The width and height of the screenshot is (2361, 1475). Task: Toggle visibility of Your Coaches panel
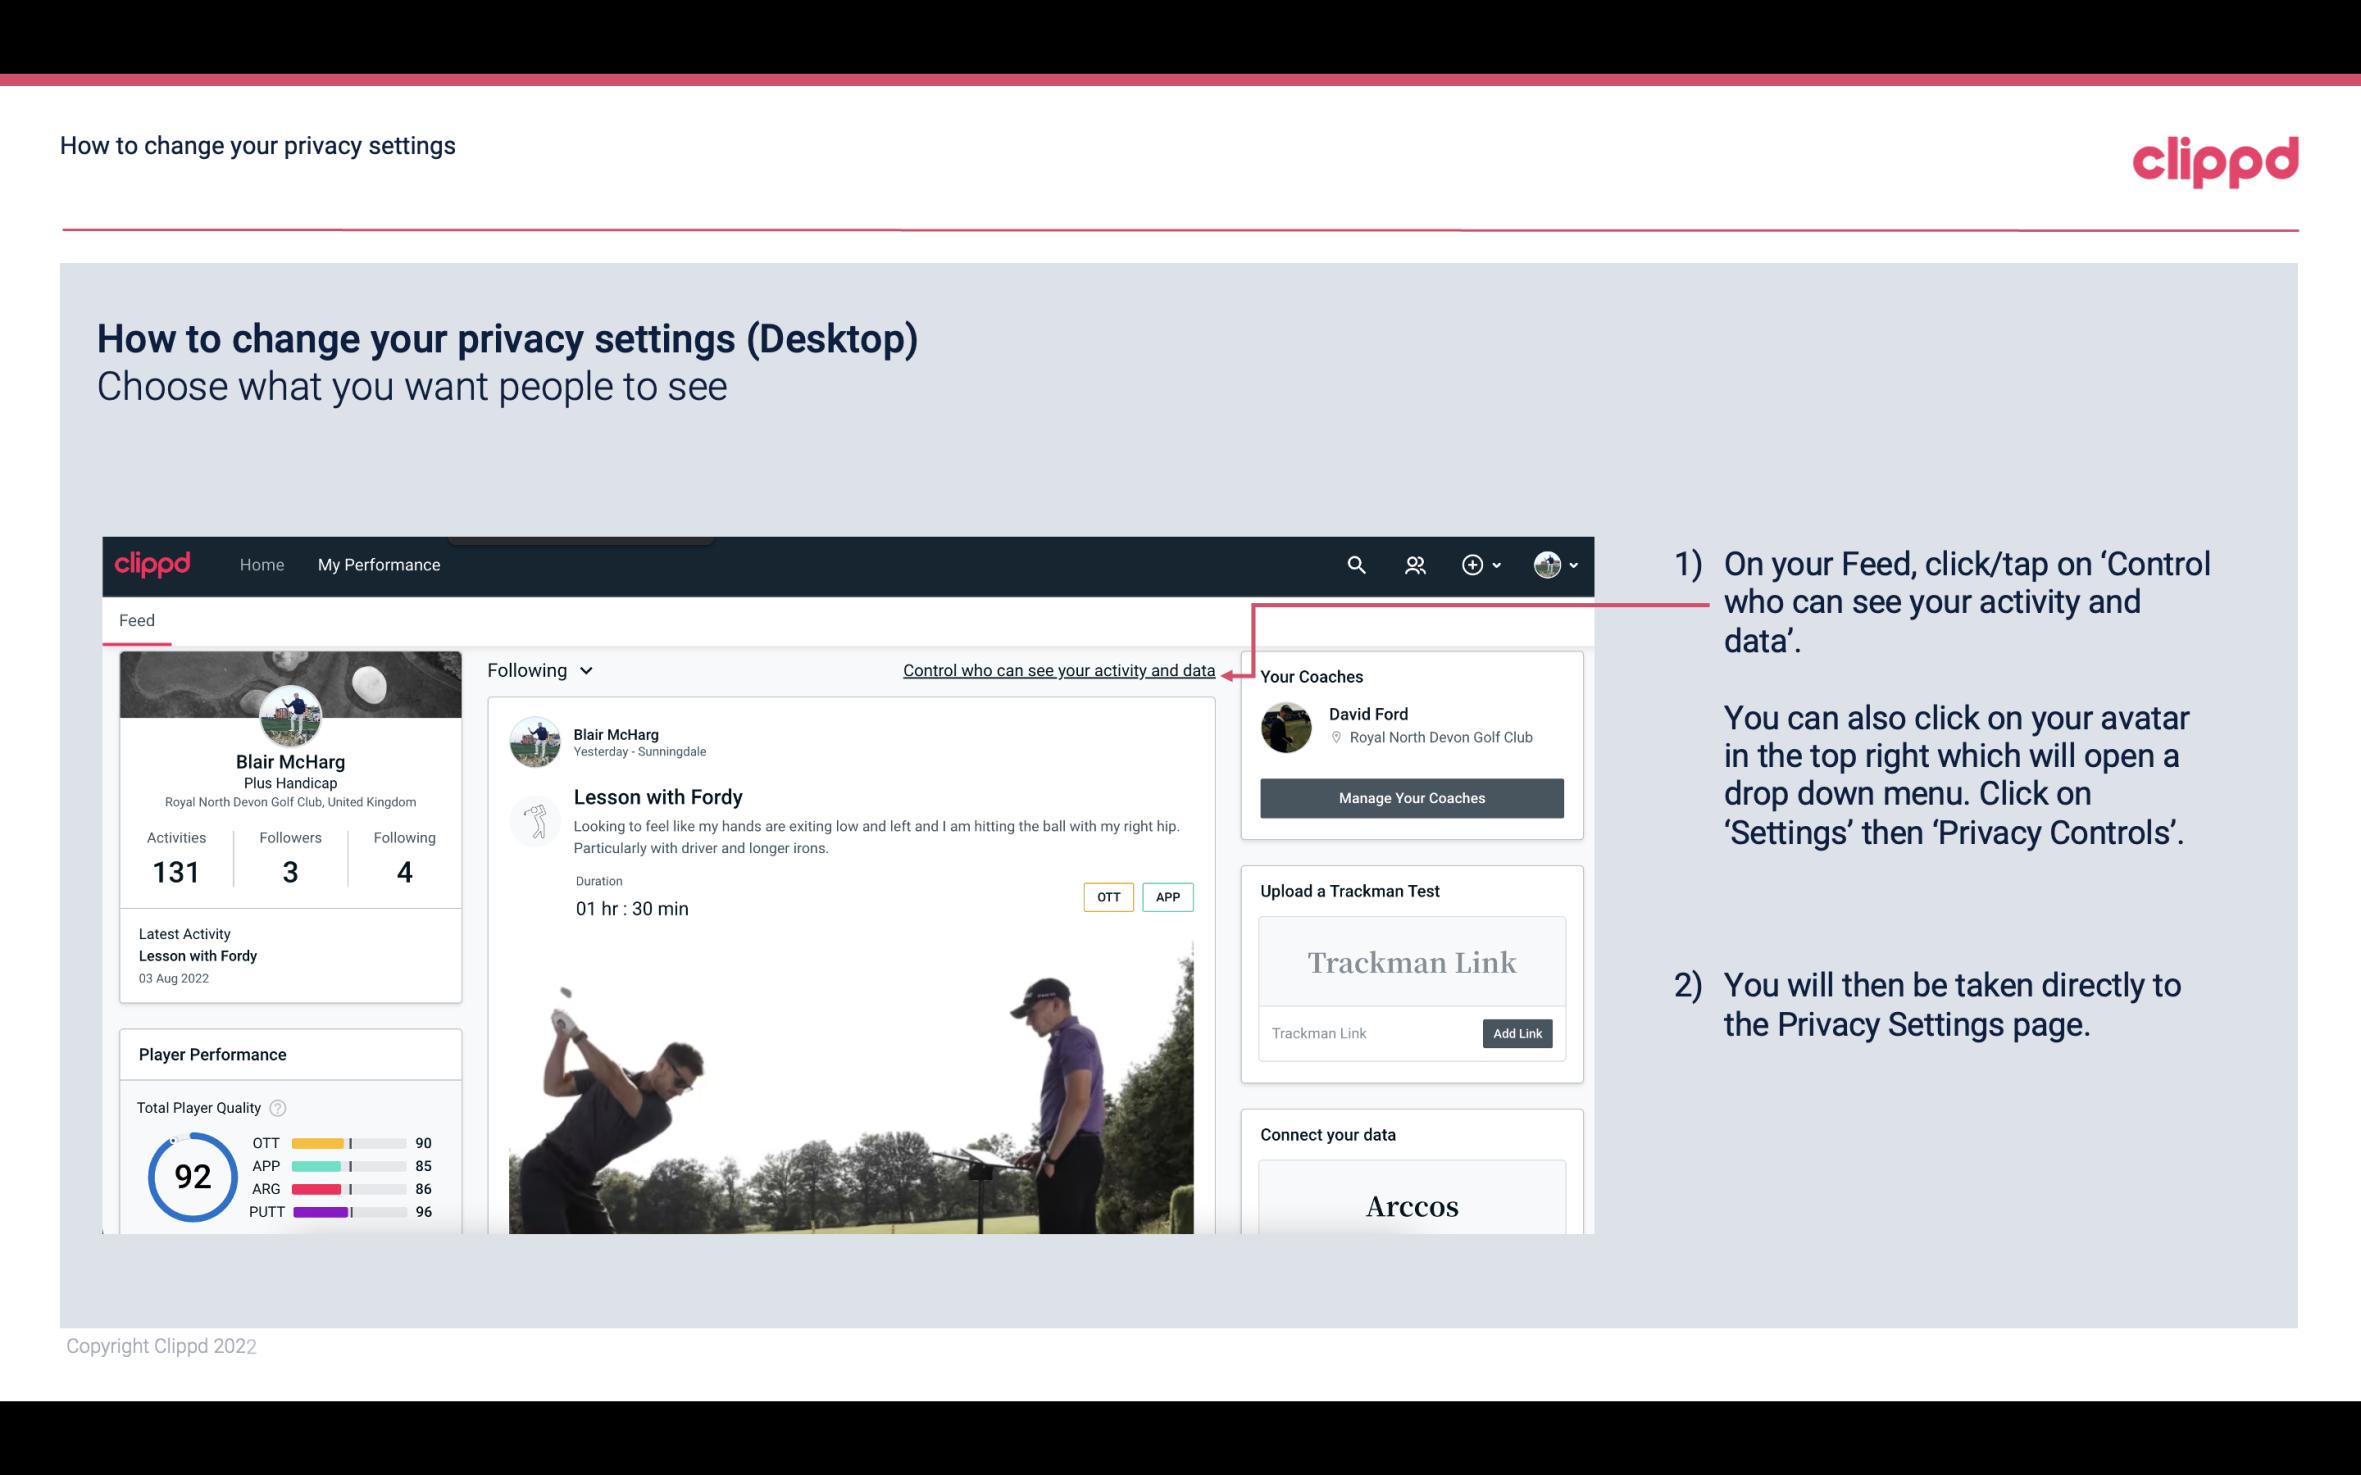pos(1313,676)
